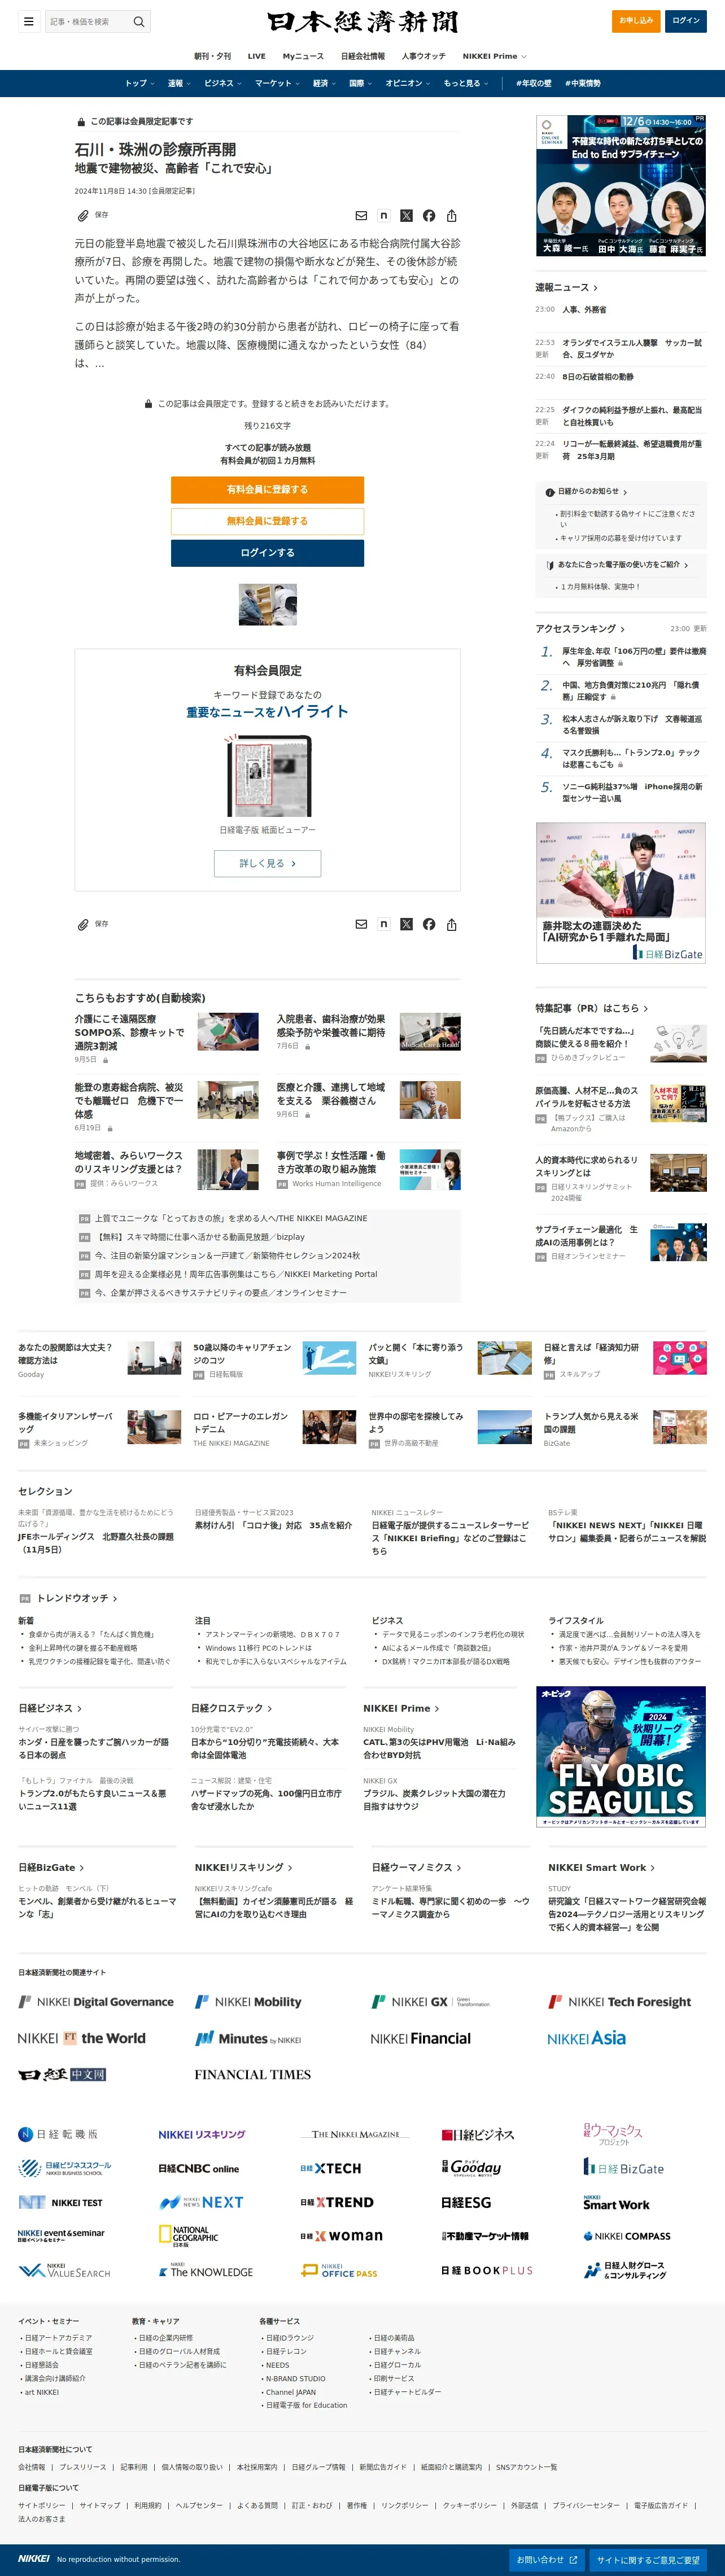Click the orange お申し込み button

pyautogui.click(x=636, y=20)
